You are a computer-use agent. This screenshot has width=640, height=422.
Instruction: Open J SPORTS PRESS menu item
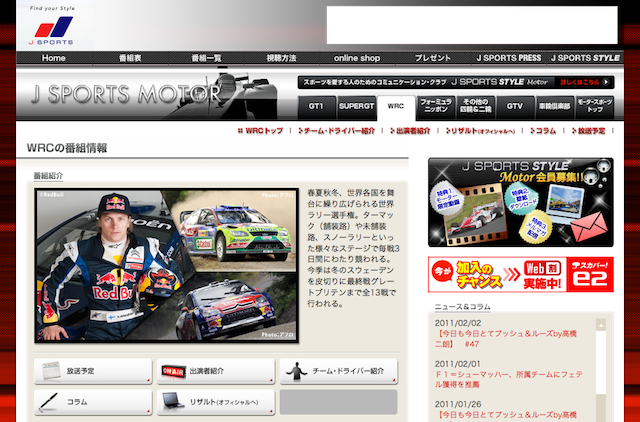(508, 58)
